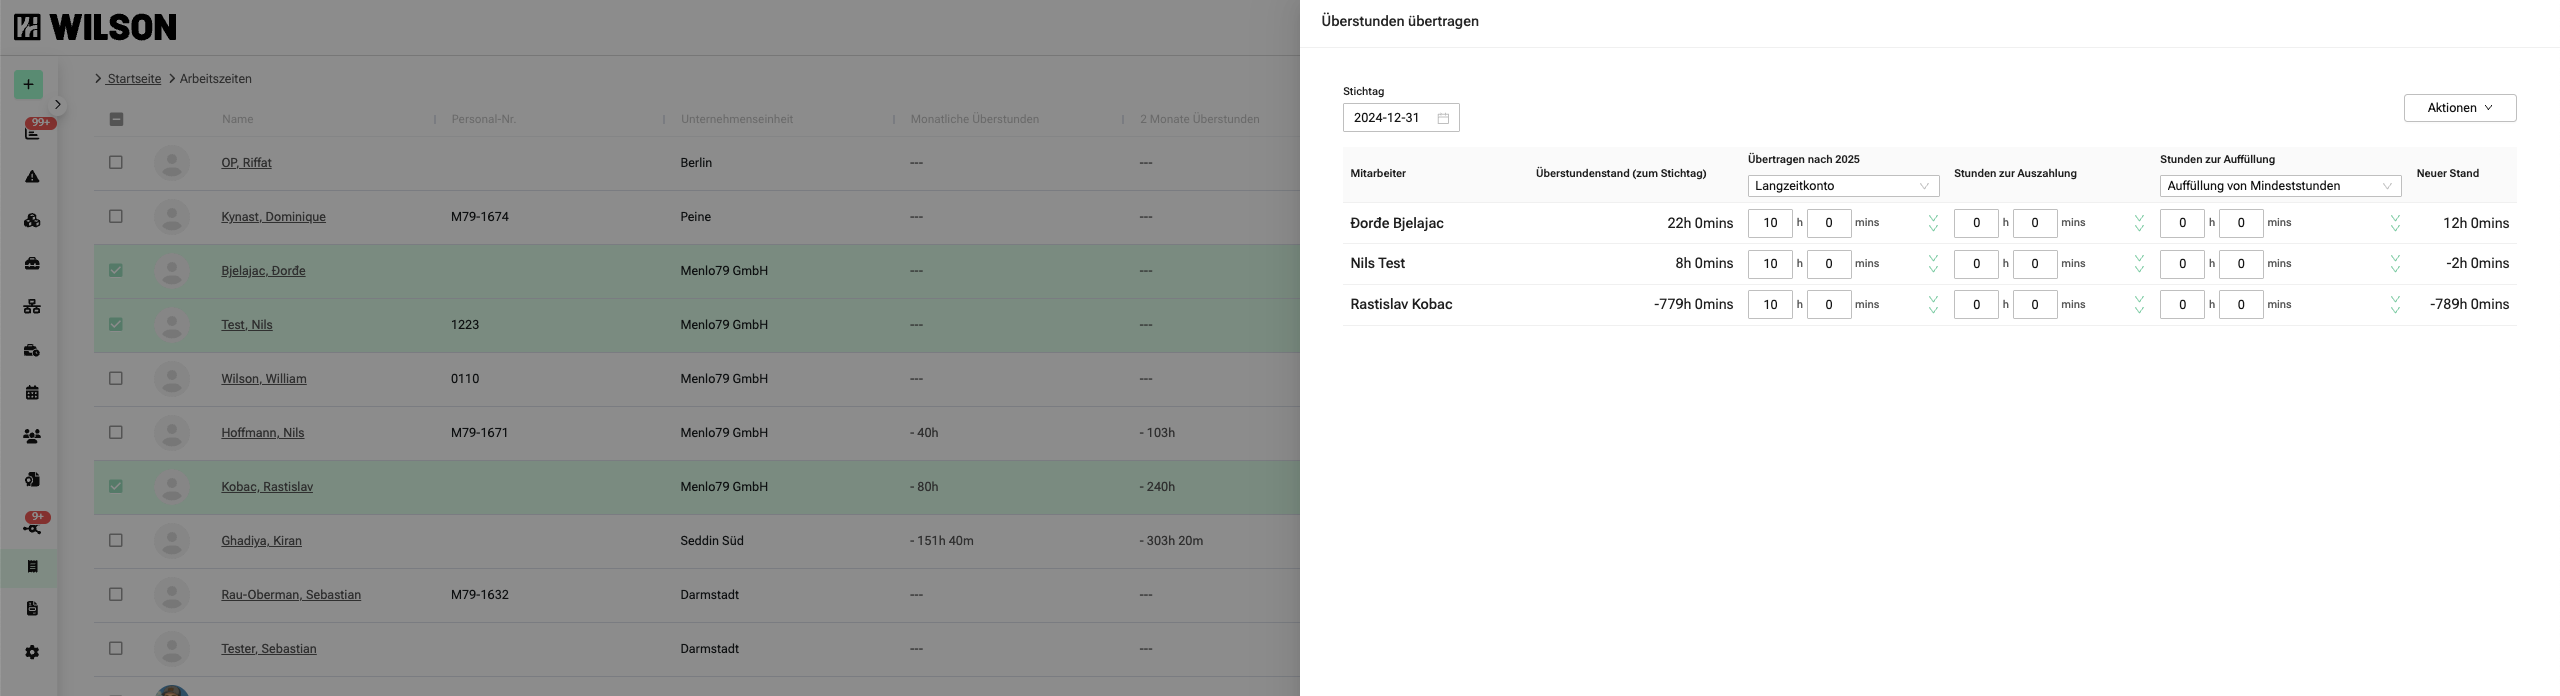The image size is (2560, 696).
Task: Open the organization hierarchy sidebar icon
Action: click(32, 307)
